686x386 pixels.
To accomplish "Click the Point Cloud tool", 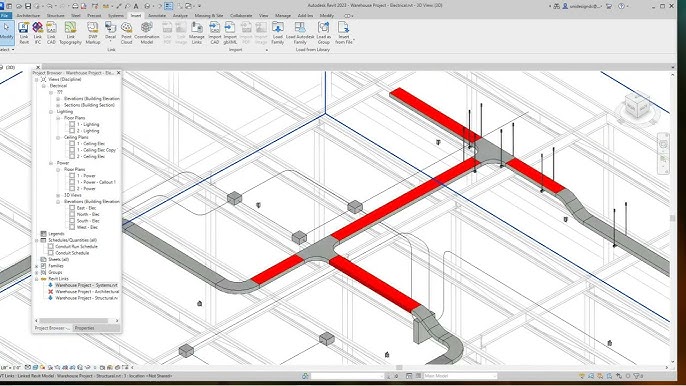I will 126,33.
